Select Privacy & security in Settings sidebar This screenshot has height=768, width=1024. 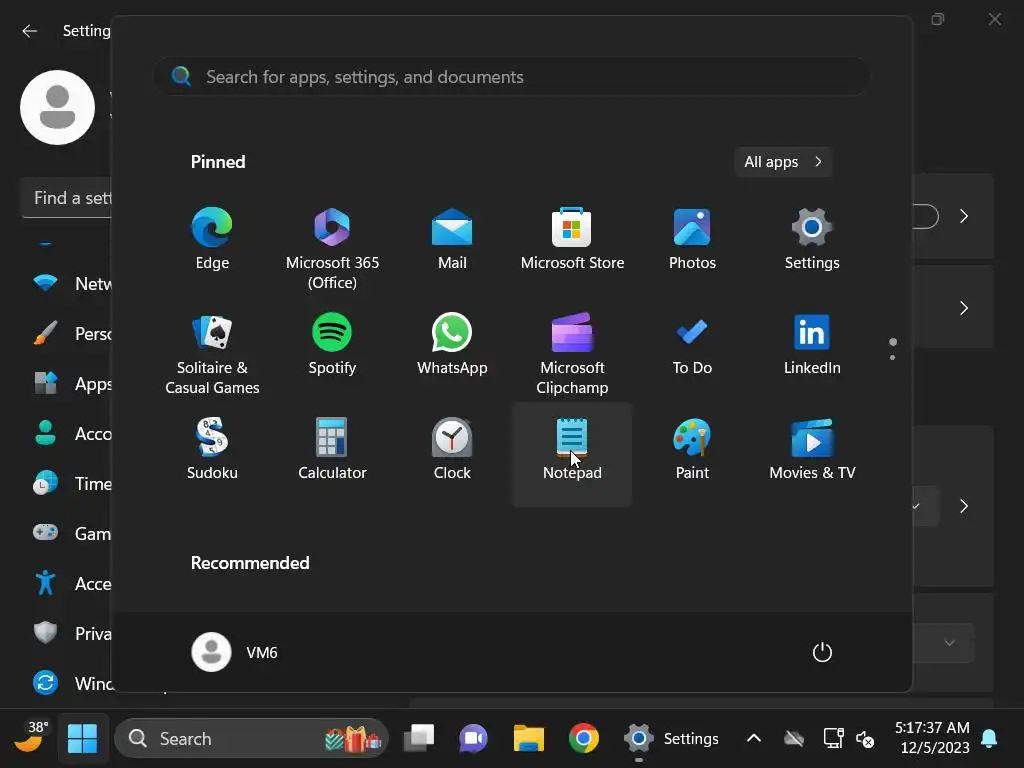[x=72, y=633]
